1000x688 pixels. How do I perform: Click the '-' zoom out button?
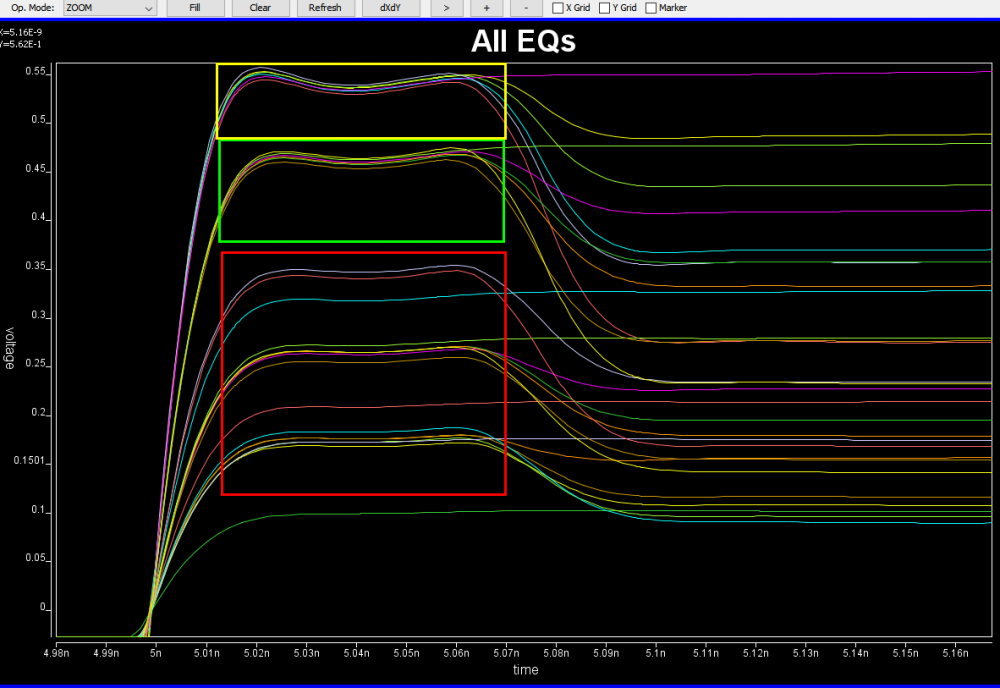[x=526, y=8]
